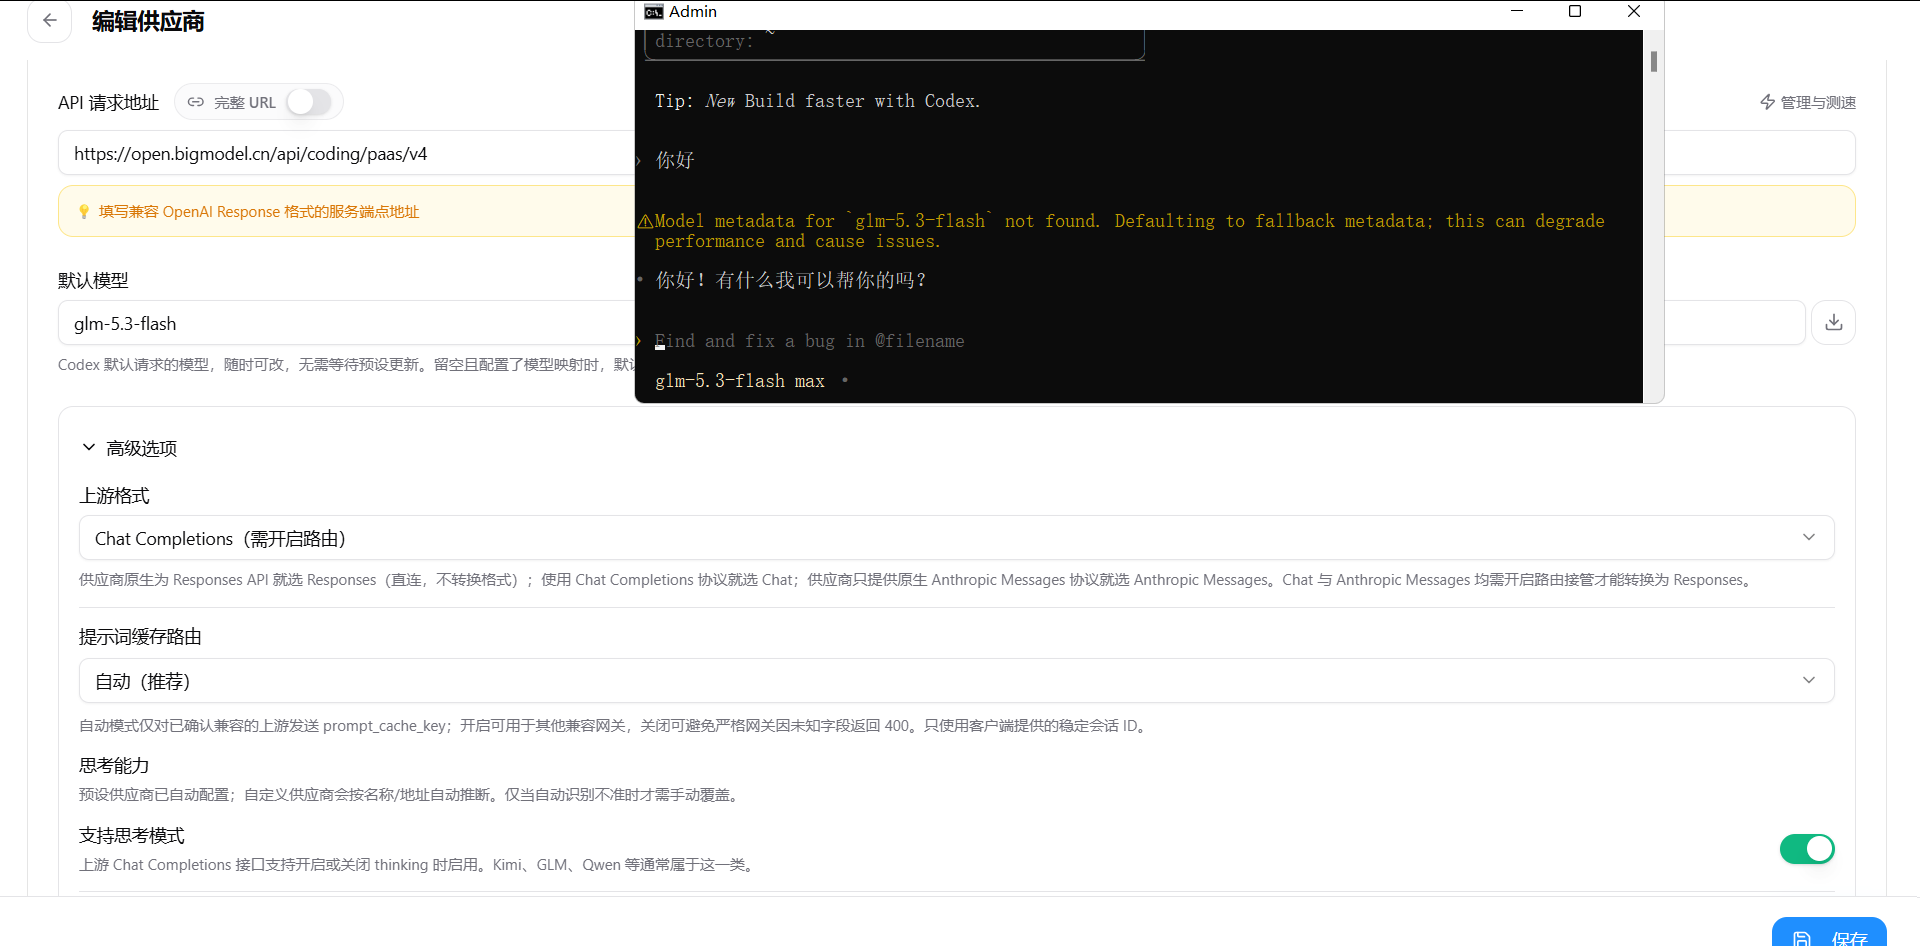The height and width of the screenshot is (946, 1920).
Task: Click the terminal prompt "Find and fix a bug in @filename"
Action: pos(810,341)
